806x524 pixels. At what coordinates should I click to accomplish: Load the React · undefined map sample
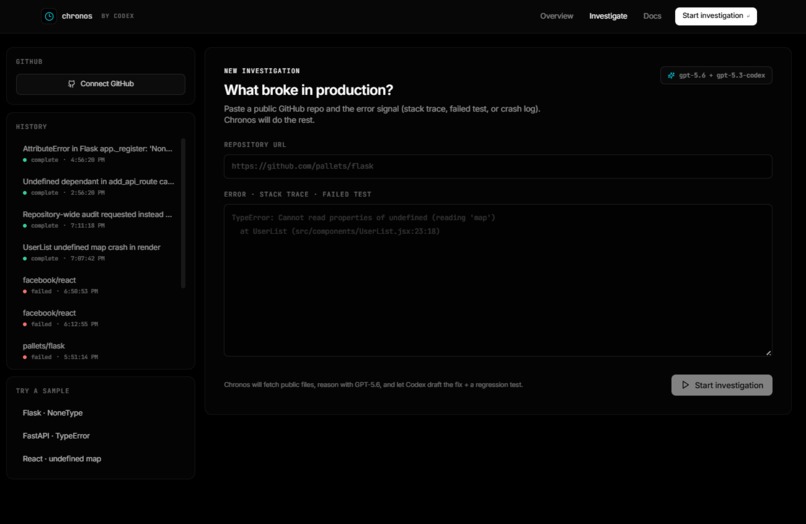click(x=62, y=459)
